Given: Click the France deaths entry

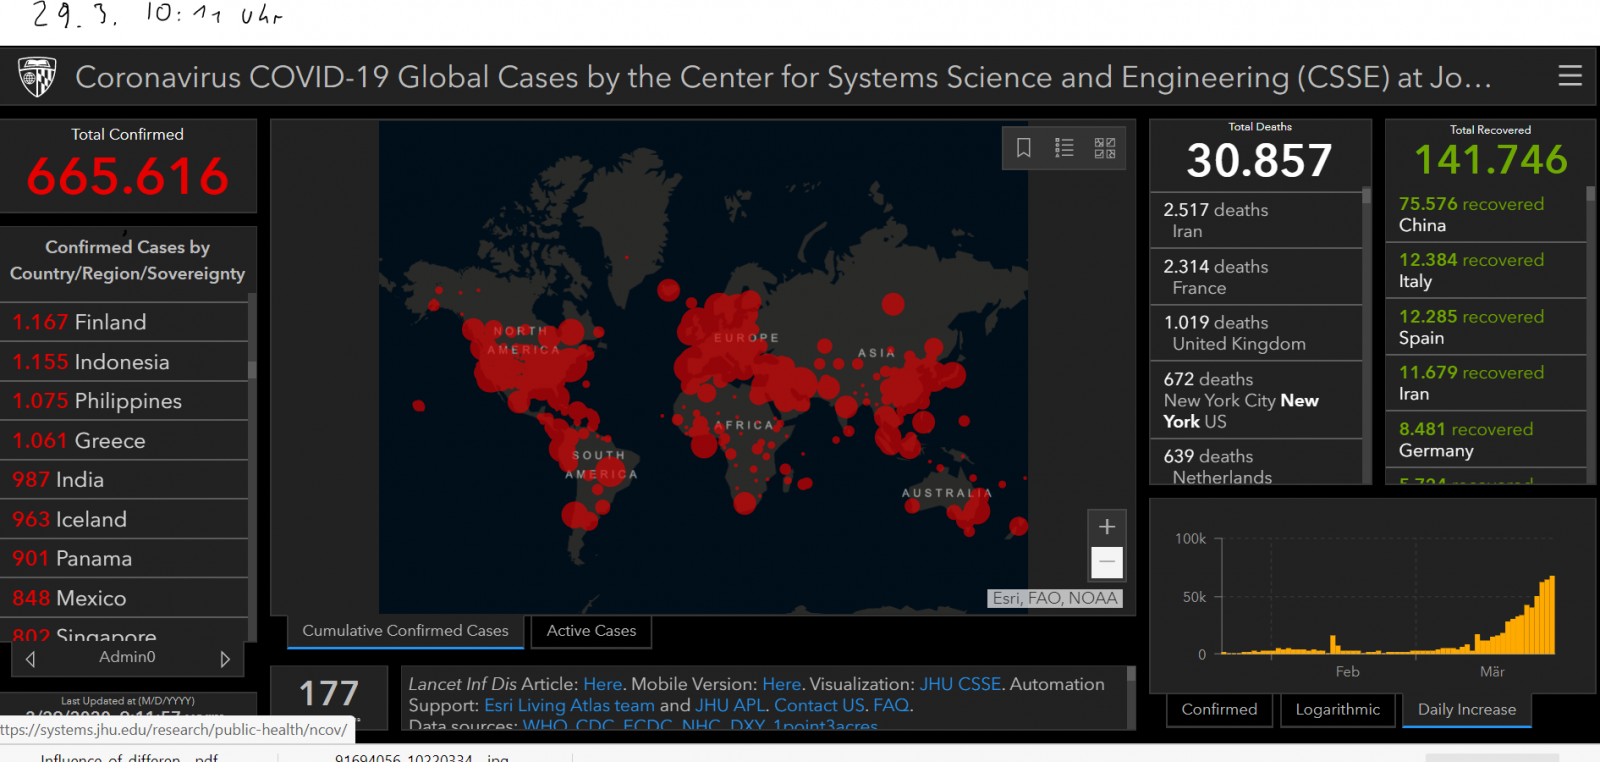Looking at the screenshot, I should pos(1256,277).
